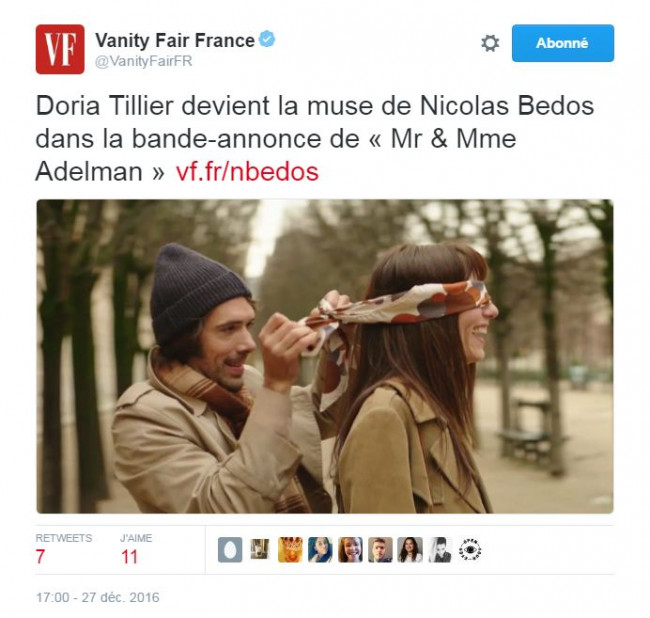The height and width of the screenshot is (618, 650).
Task: Open the fifth liker's smiling woman avatar
Action: [x=350, y=550]
